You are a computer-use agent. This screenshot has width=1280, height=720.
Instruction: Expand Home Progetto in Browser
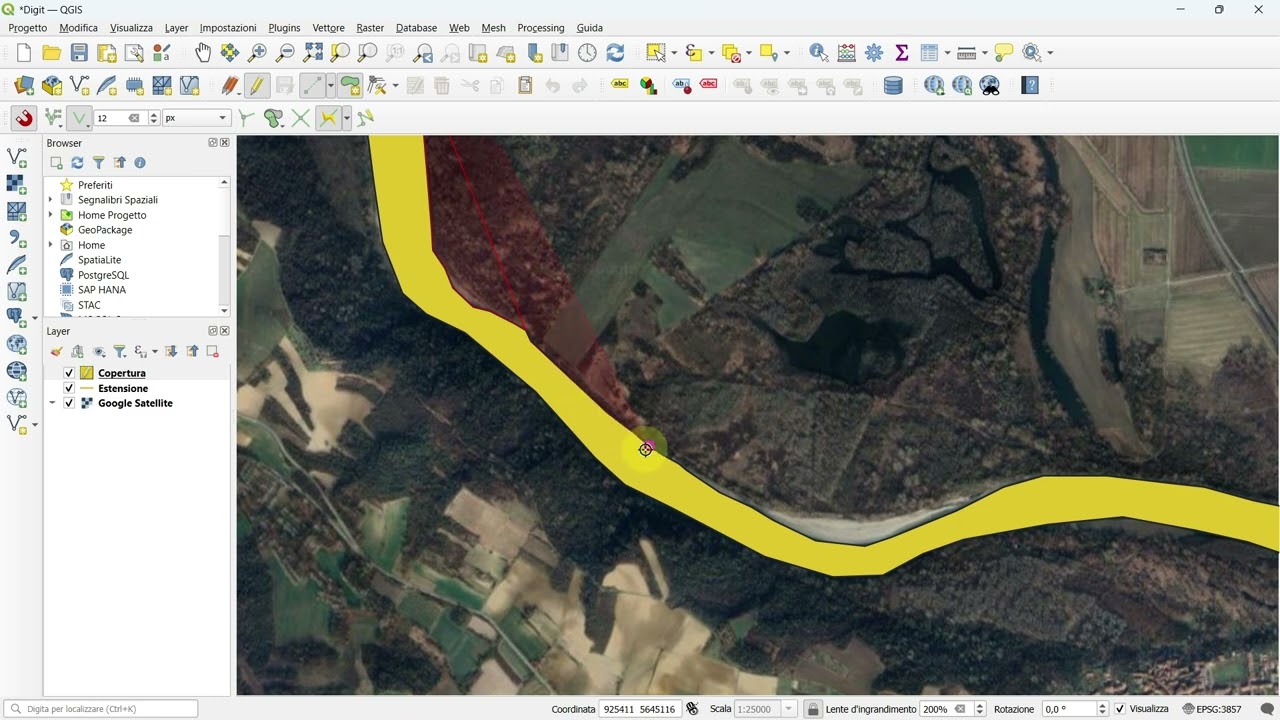click(51, 215)
